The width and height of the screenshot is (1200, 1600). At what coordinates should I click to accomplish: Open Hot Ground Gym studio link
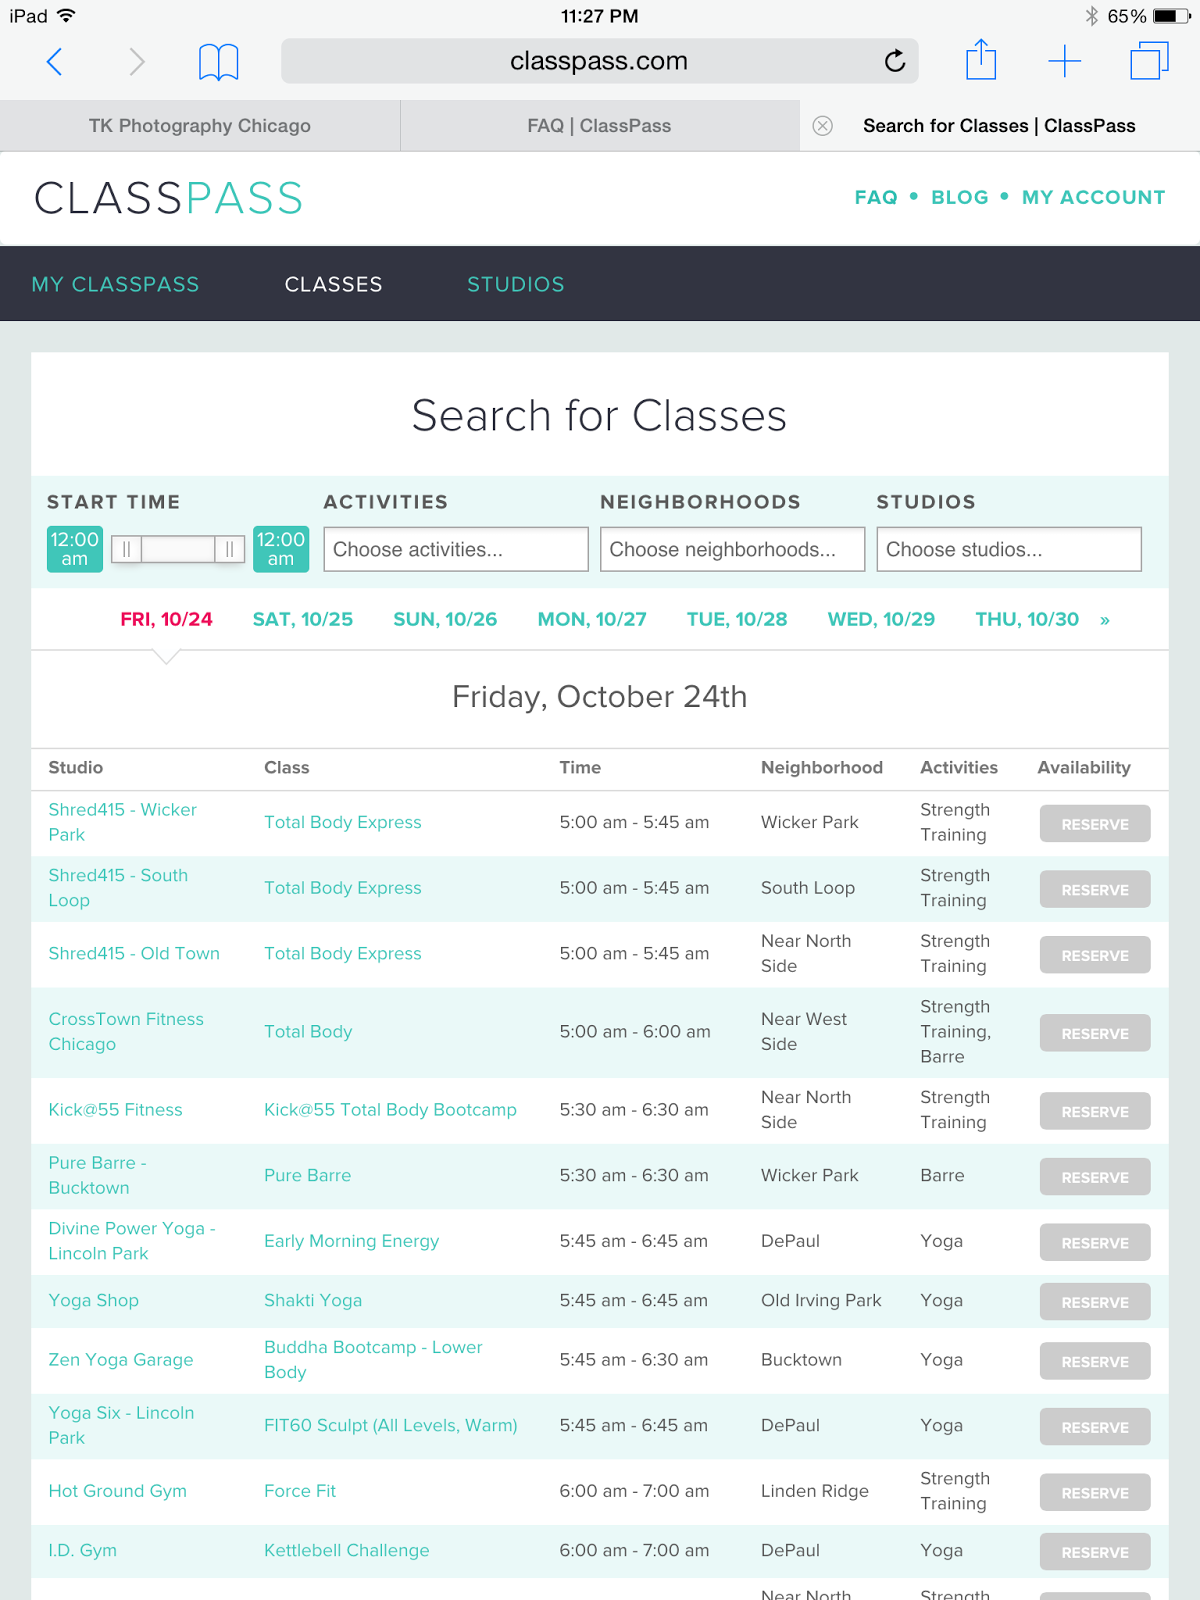(117, 1490)
